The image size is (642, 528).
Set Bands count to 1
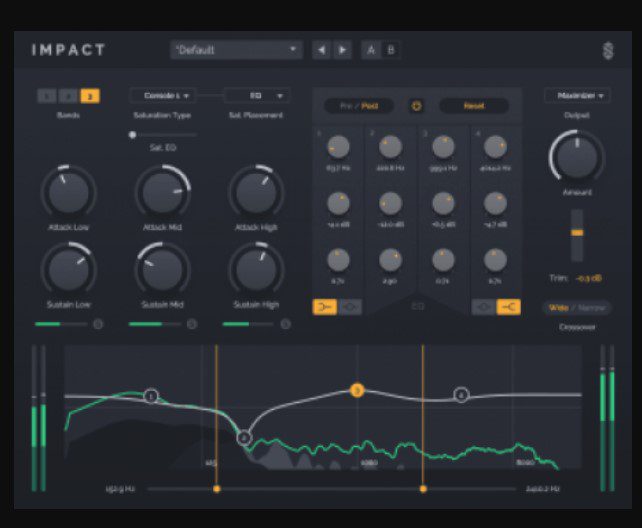47,96
